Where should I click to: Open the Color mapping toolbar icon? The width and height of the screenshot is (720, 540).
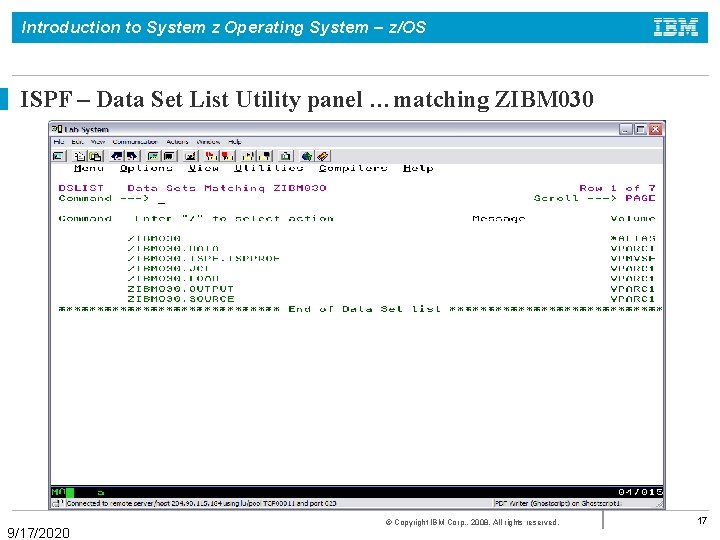(169, 156)
